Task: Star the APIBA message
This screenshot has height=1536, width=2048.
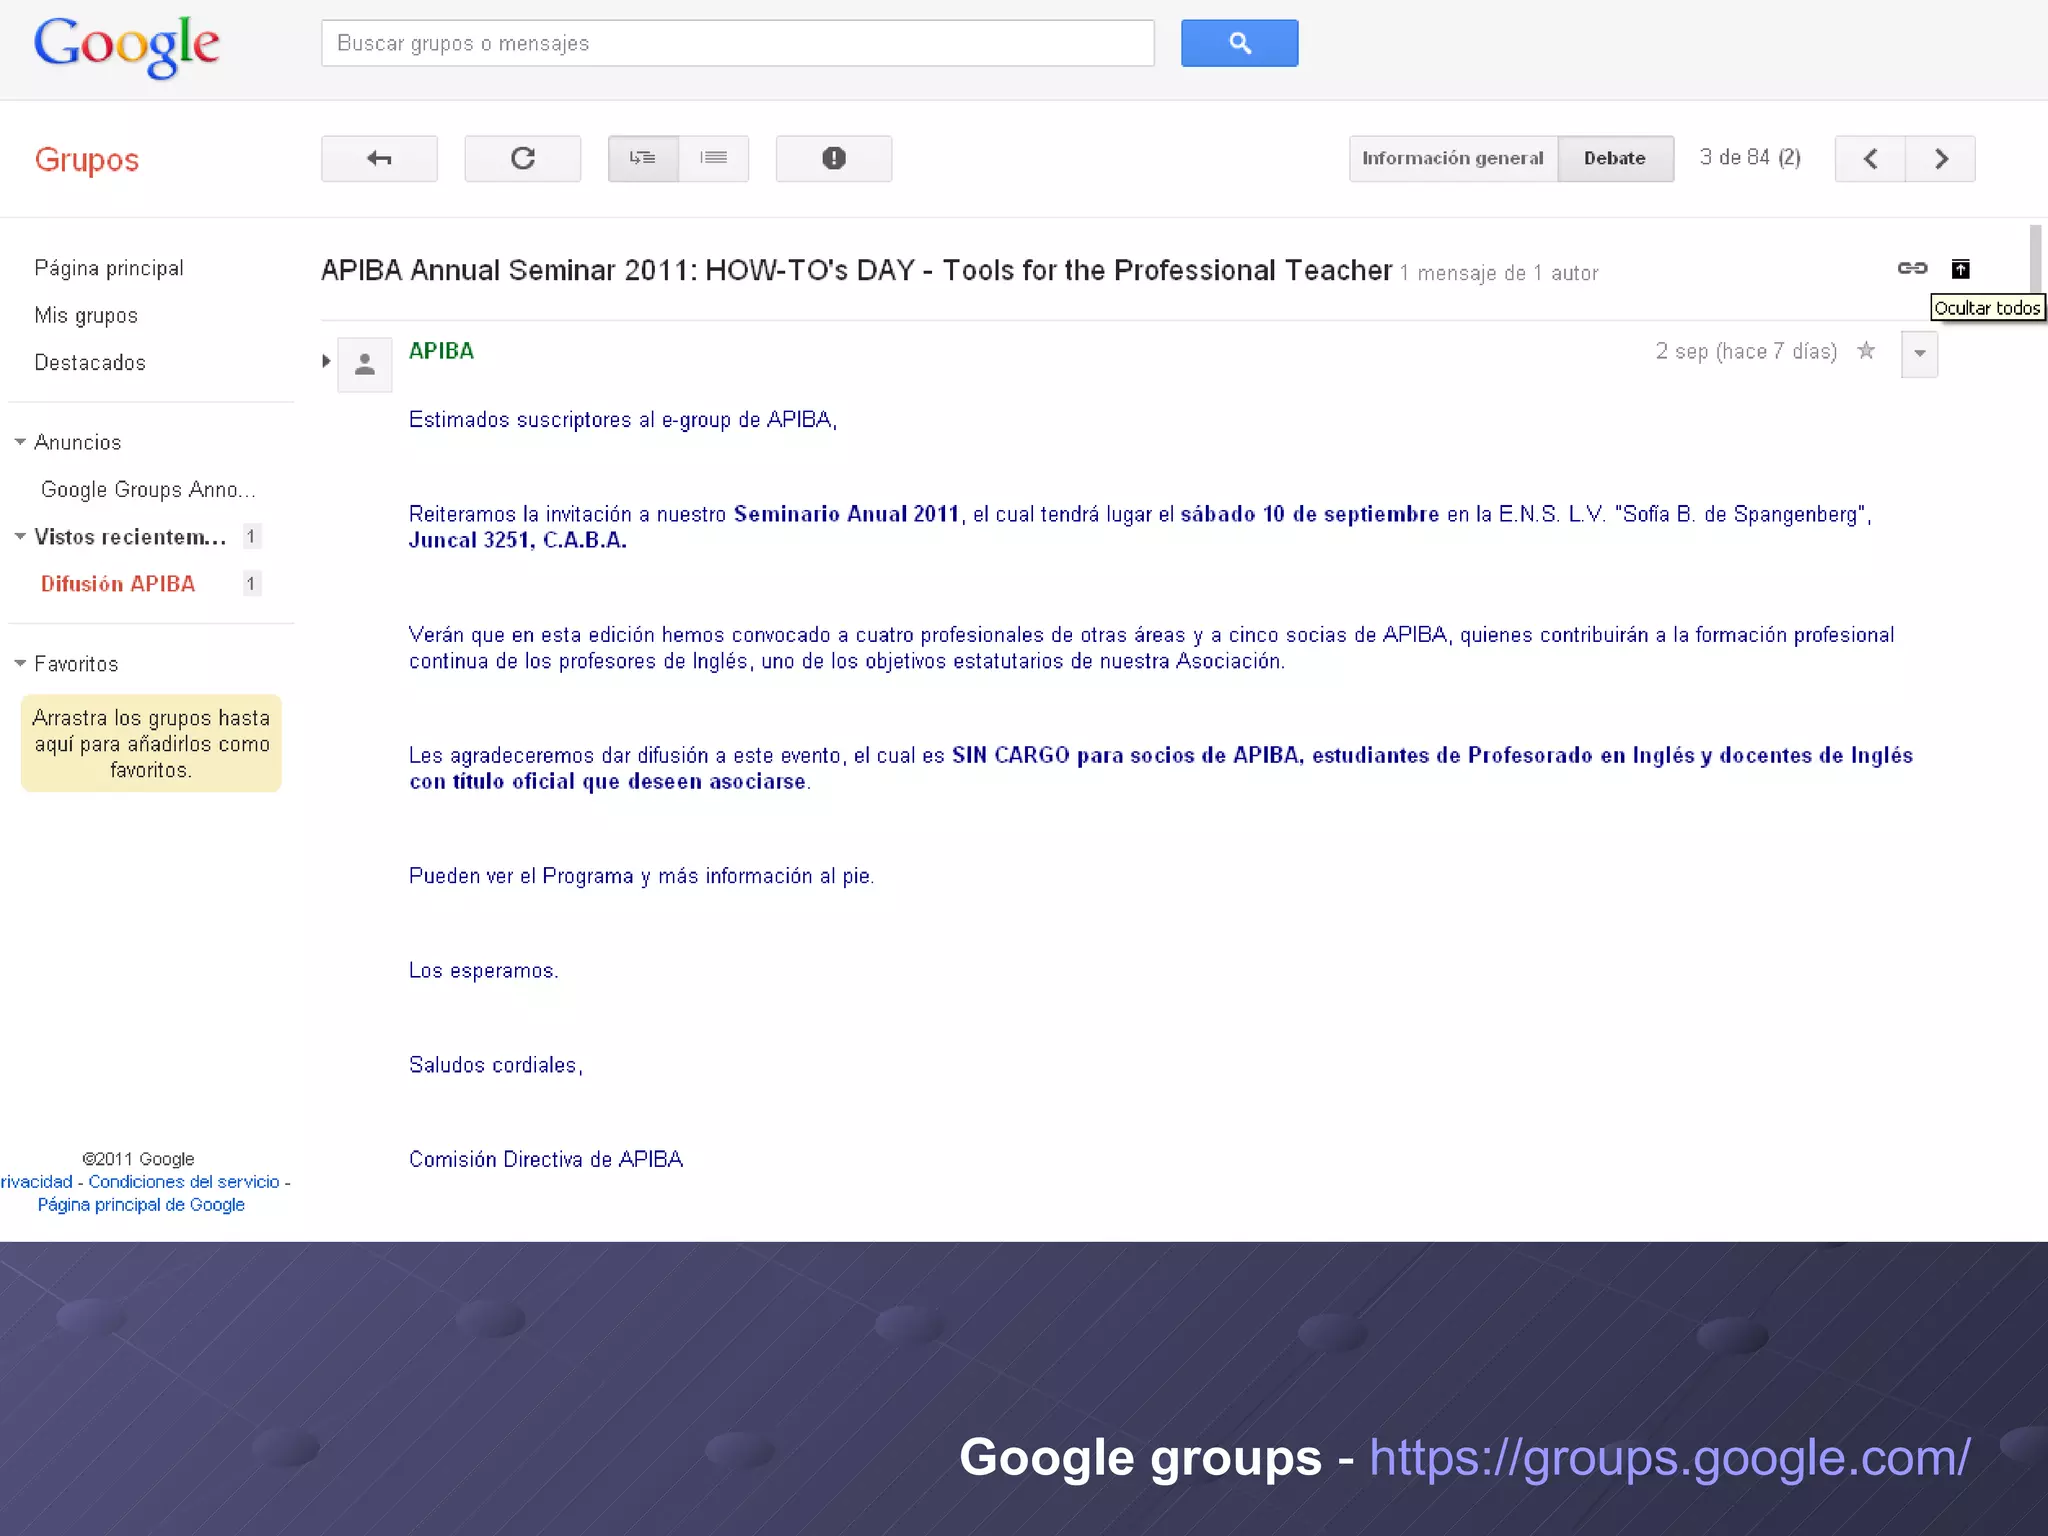Action: 1866,351
